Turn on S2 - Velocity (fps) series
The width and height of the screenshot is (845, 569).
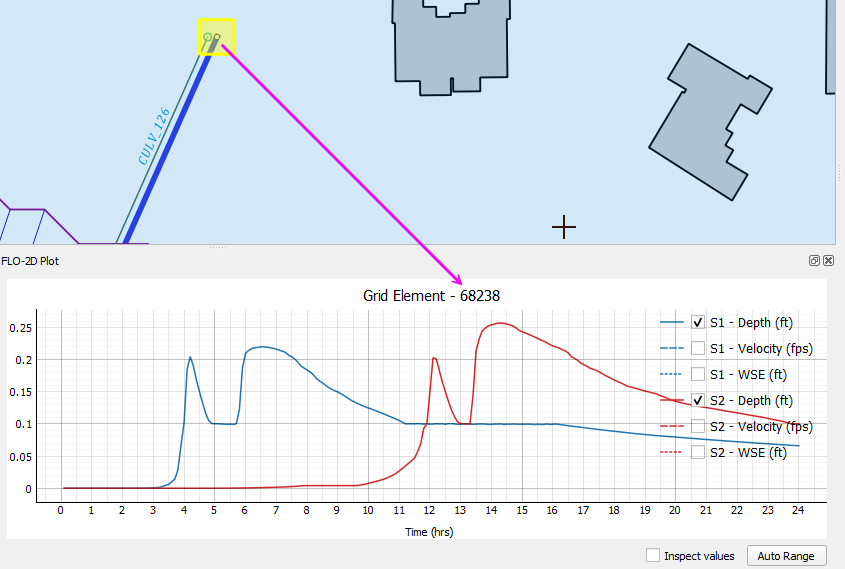[x=698, y=426]
